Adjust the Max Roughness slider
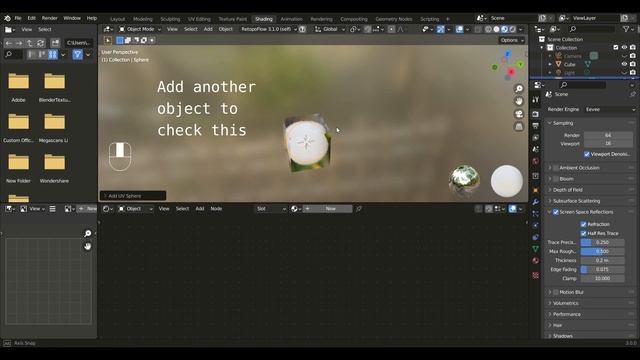 602,251
